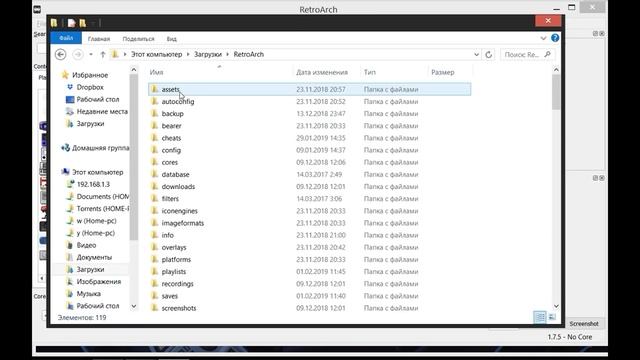Click Этот компьютер in address breadcrumb
This screenshot has height=360, width=640.
coord(156,54)
